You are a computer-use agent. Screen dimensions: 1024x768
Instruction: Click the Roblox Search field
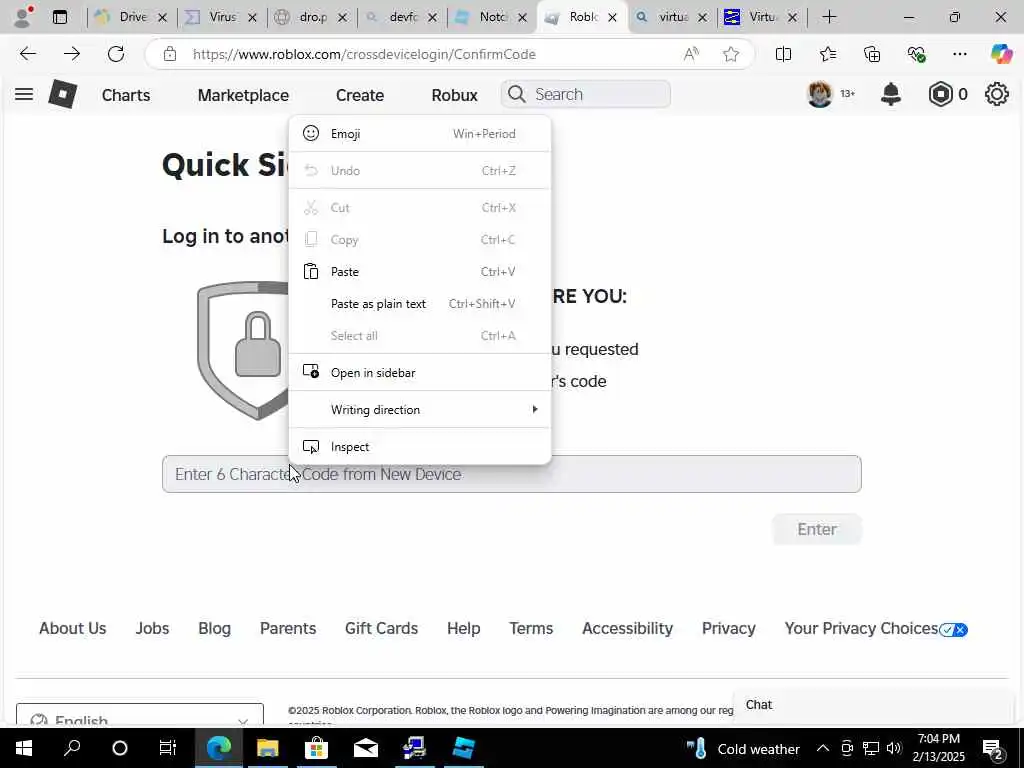tap(586, 94)
